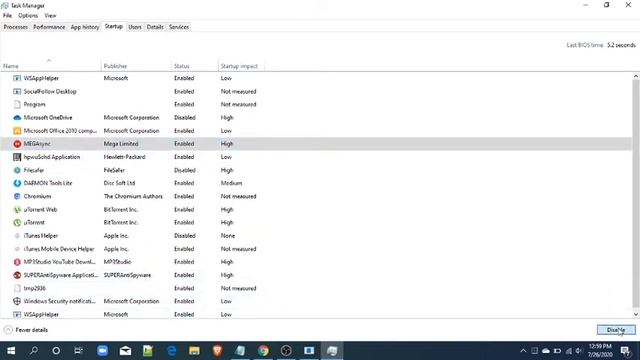Switch to the Details tab
The image size is (640, 360).
click(x=155, y=27)
